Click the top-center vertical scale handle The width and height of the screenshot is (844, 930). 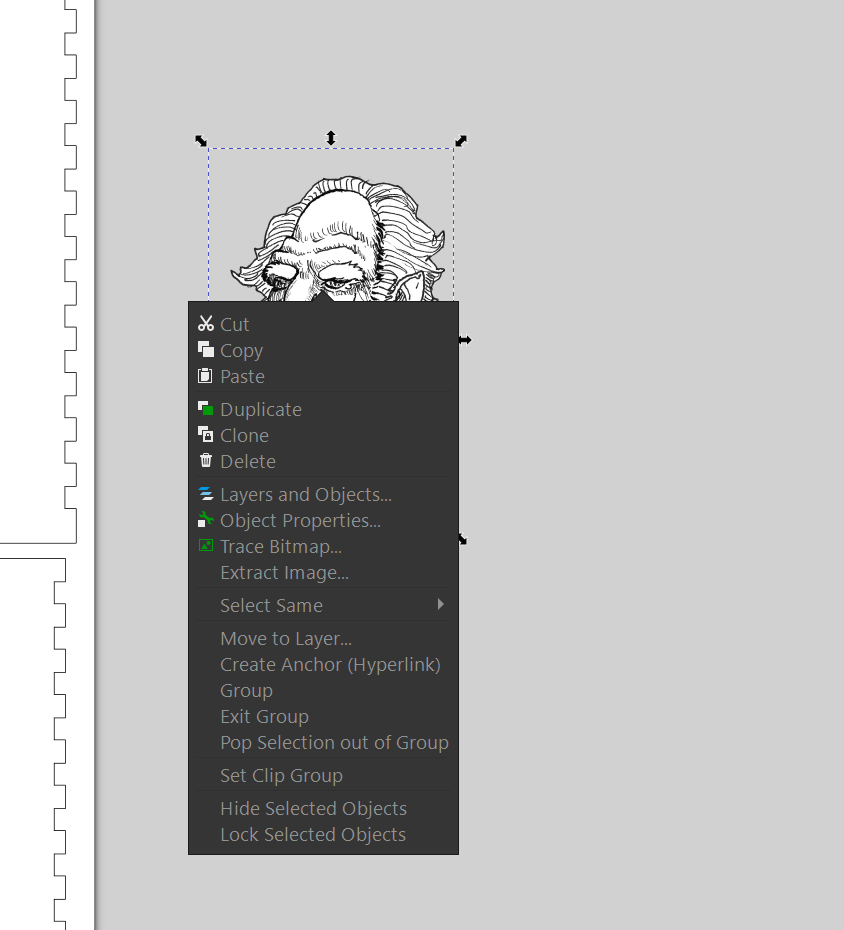tap(331, 138)
